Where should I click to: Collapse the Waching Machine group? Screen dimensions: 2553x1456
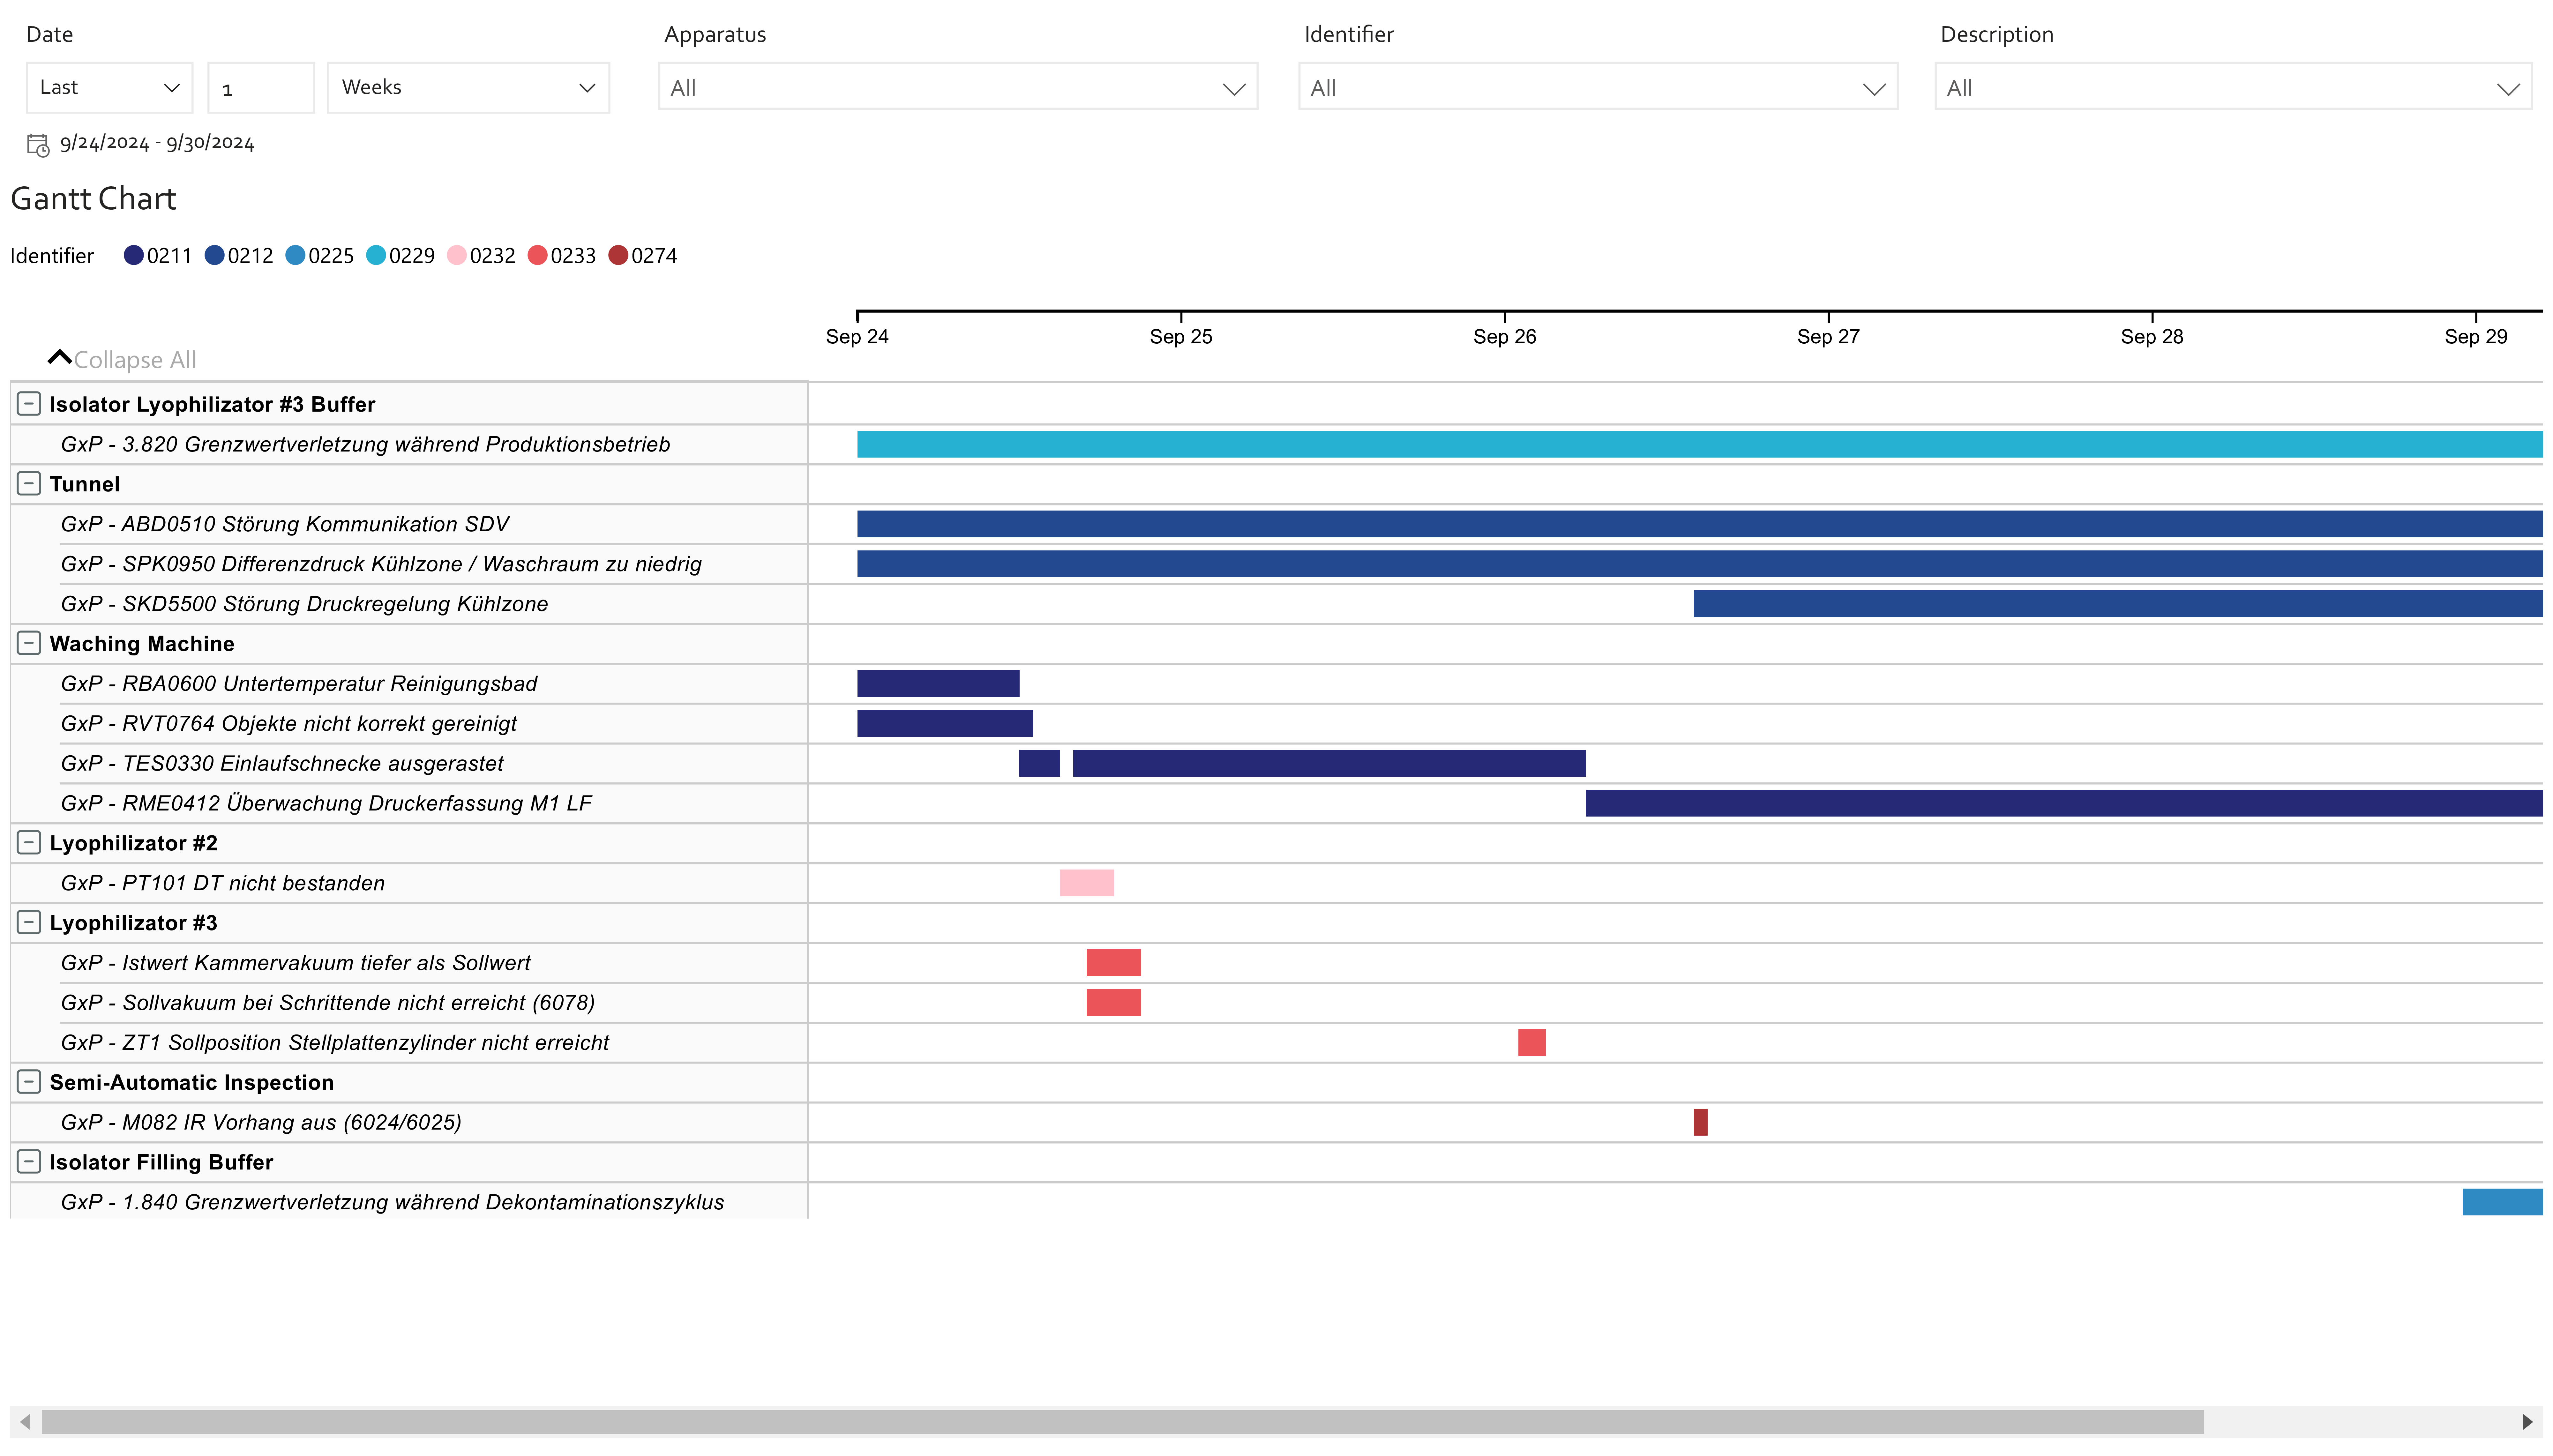[29, 643]
